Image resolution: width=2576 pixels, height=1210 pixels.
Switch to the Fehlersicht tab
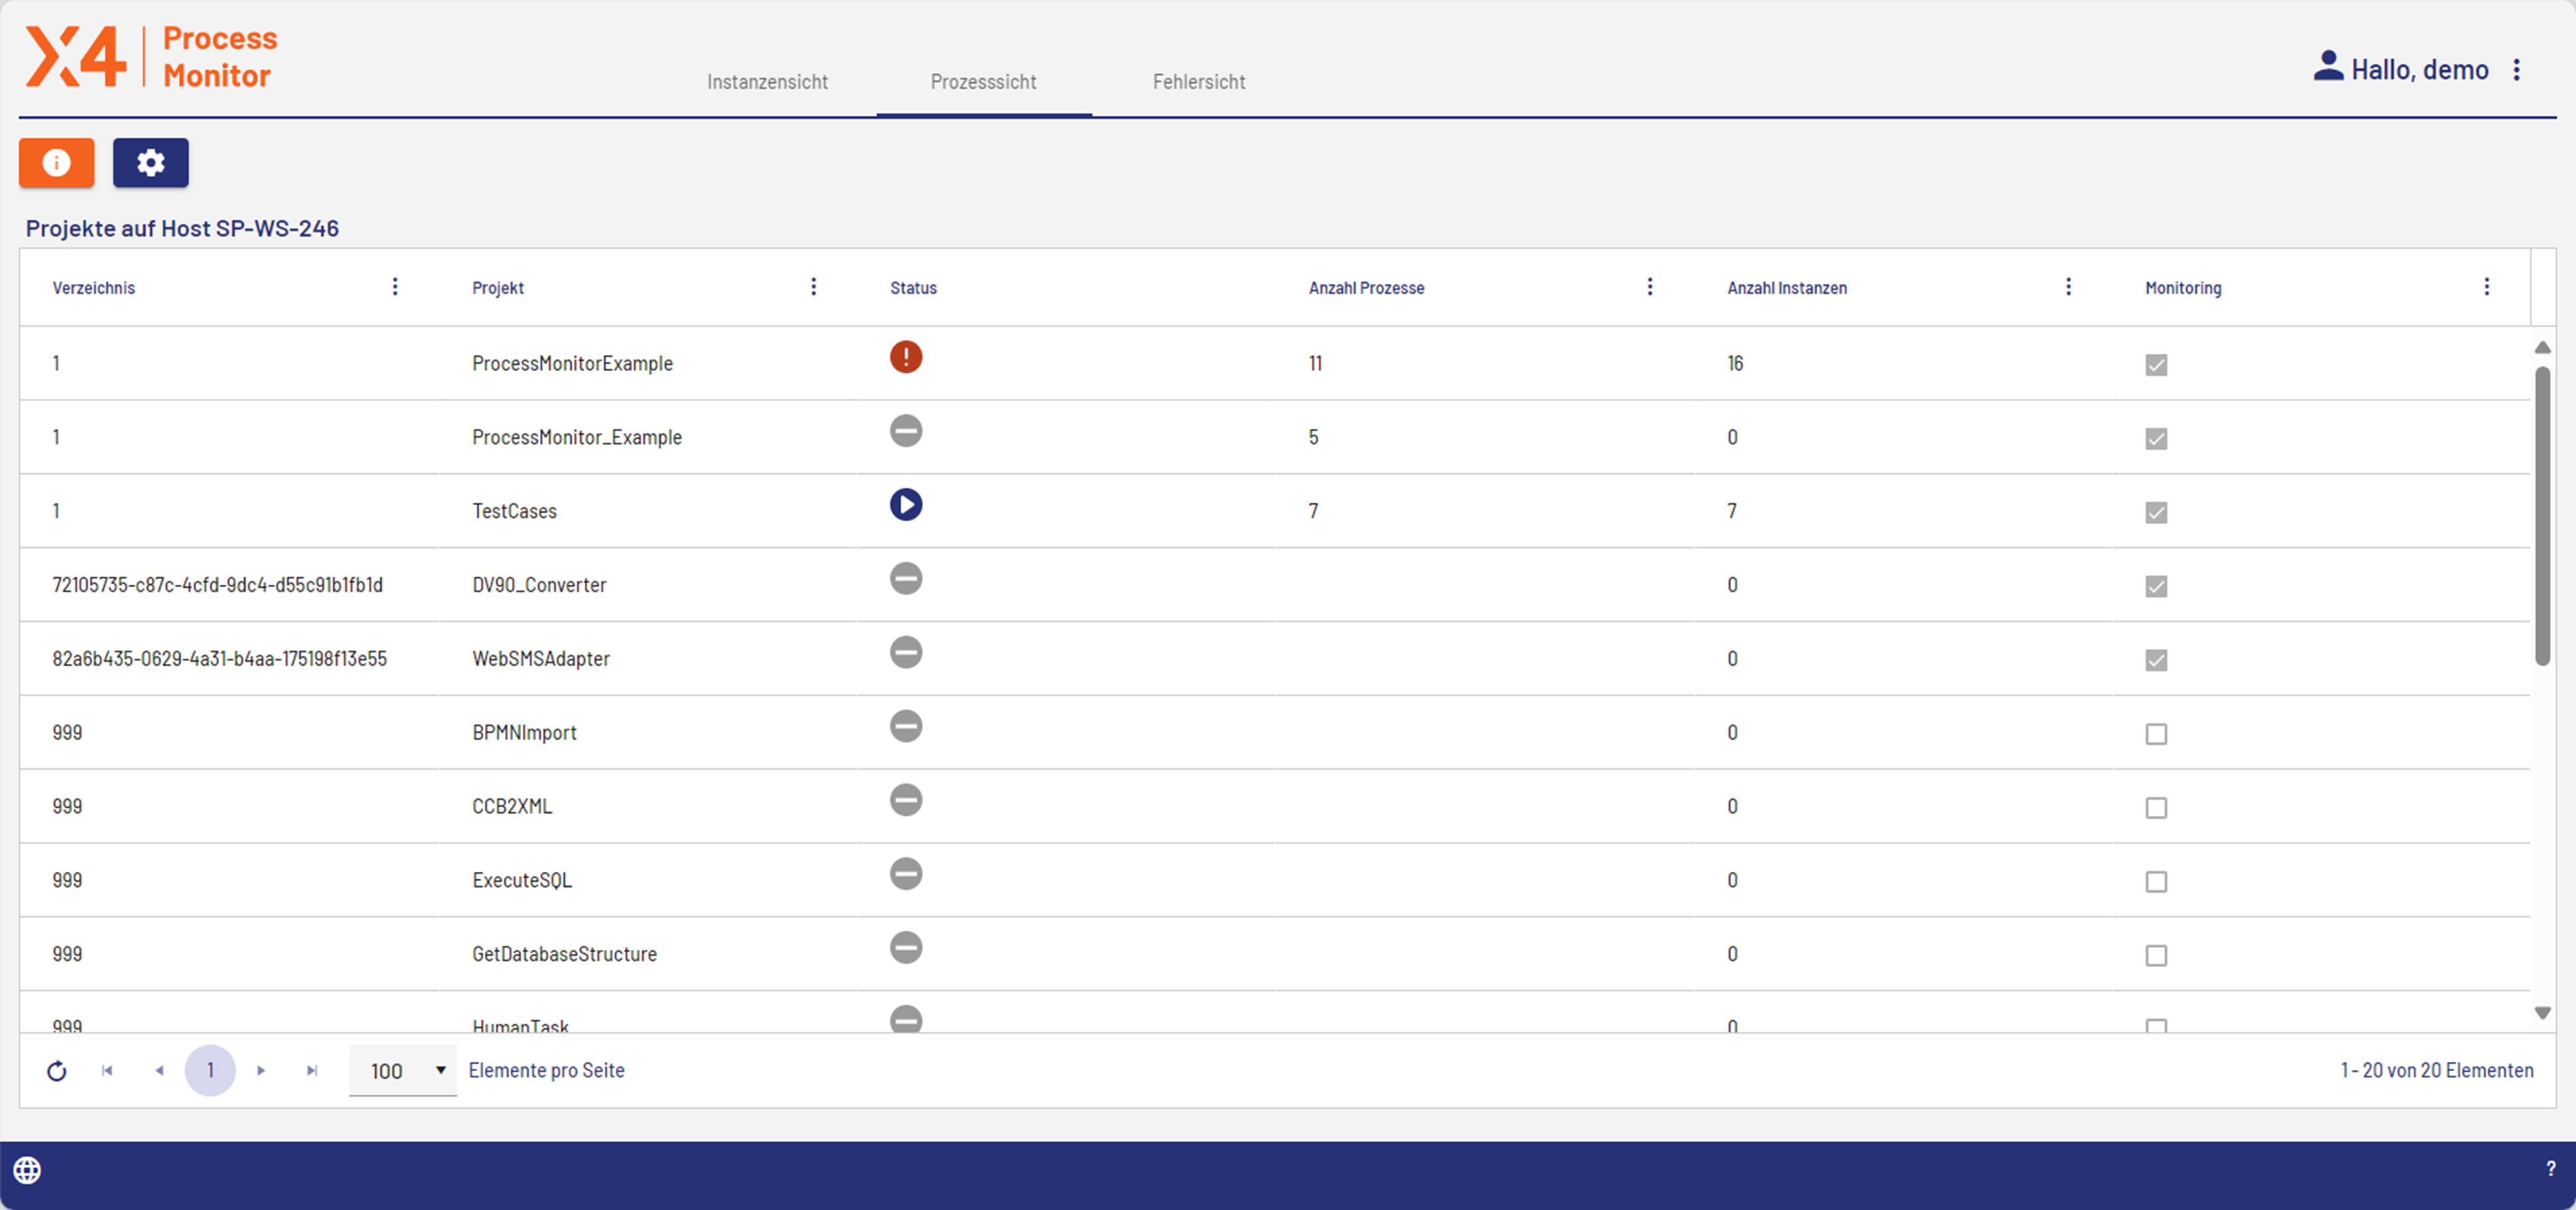coord(1198,82)
